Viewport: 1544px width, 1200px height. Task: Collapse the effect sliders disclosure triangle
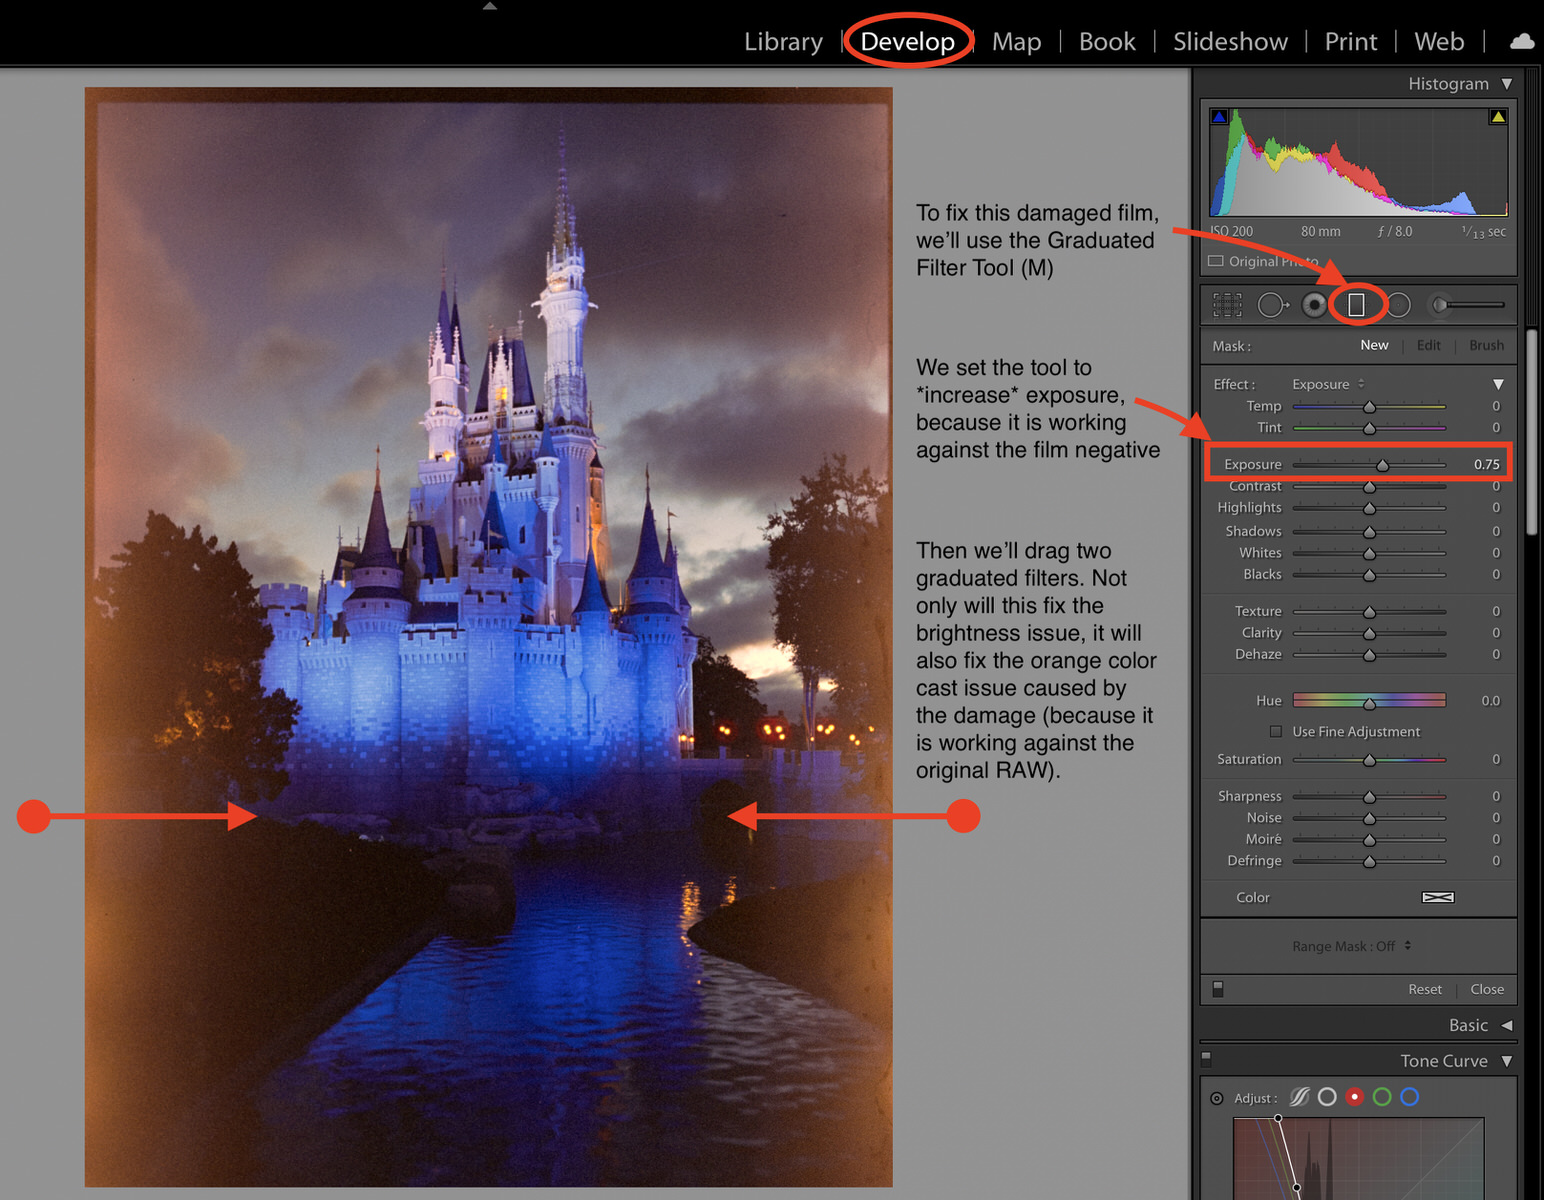[1498, 384]
